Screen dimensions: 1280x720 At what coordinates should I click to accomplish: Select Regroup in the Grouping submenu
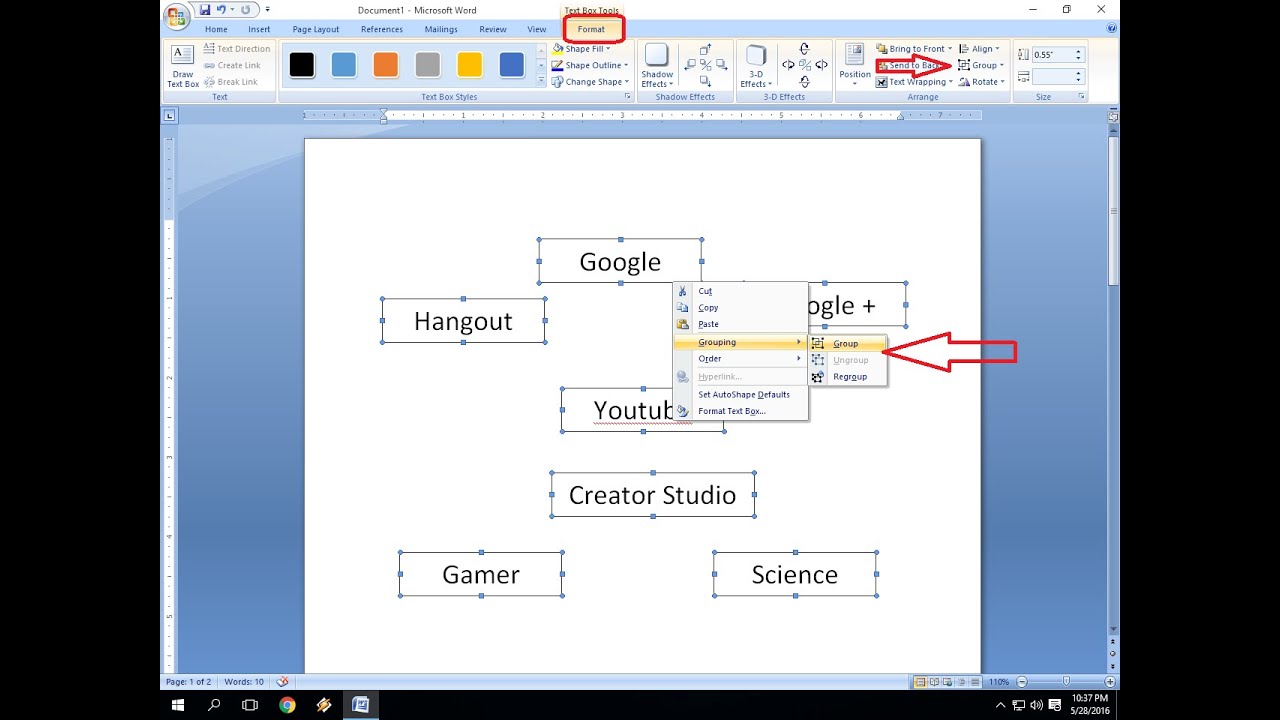tap(847, 377)
